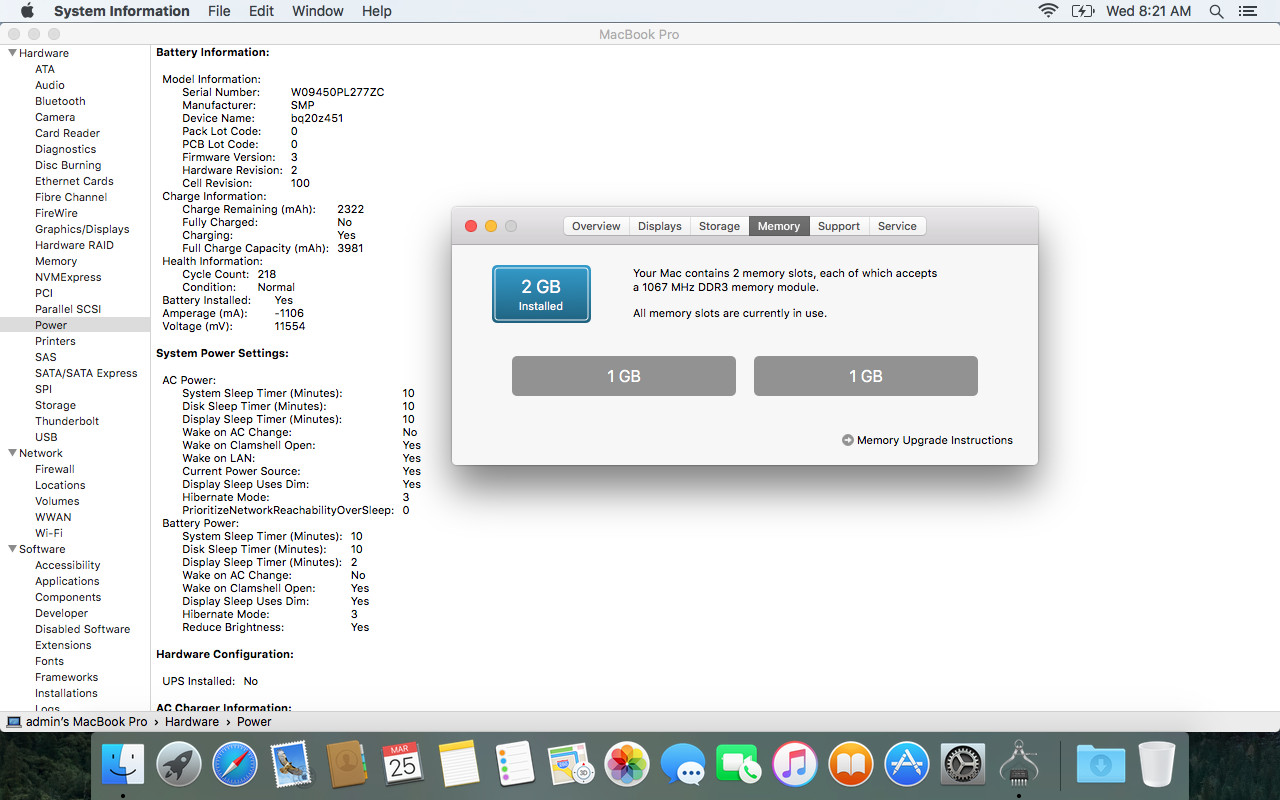The width and height of the screenshot is (1280, 800).
Task: Click admin's MacBook Pro in path bar
Action: (x=77, y=722)
